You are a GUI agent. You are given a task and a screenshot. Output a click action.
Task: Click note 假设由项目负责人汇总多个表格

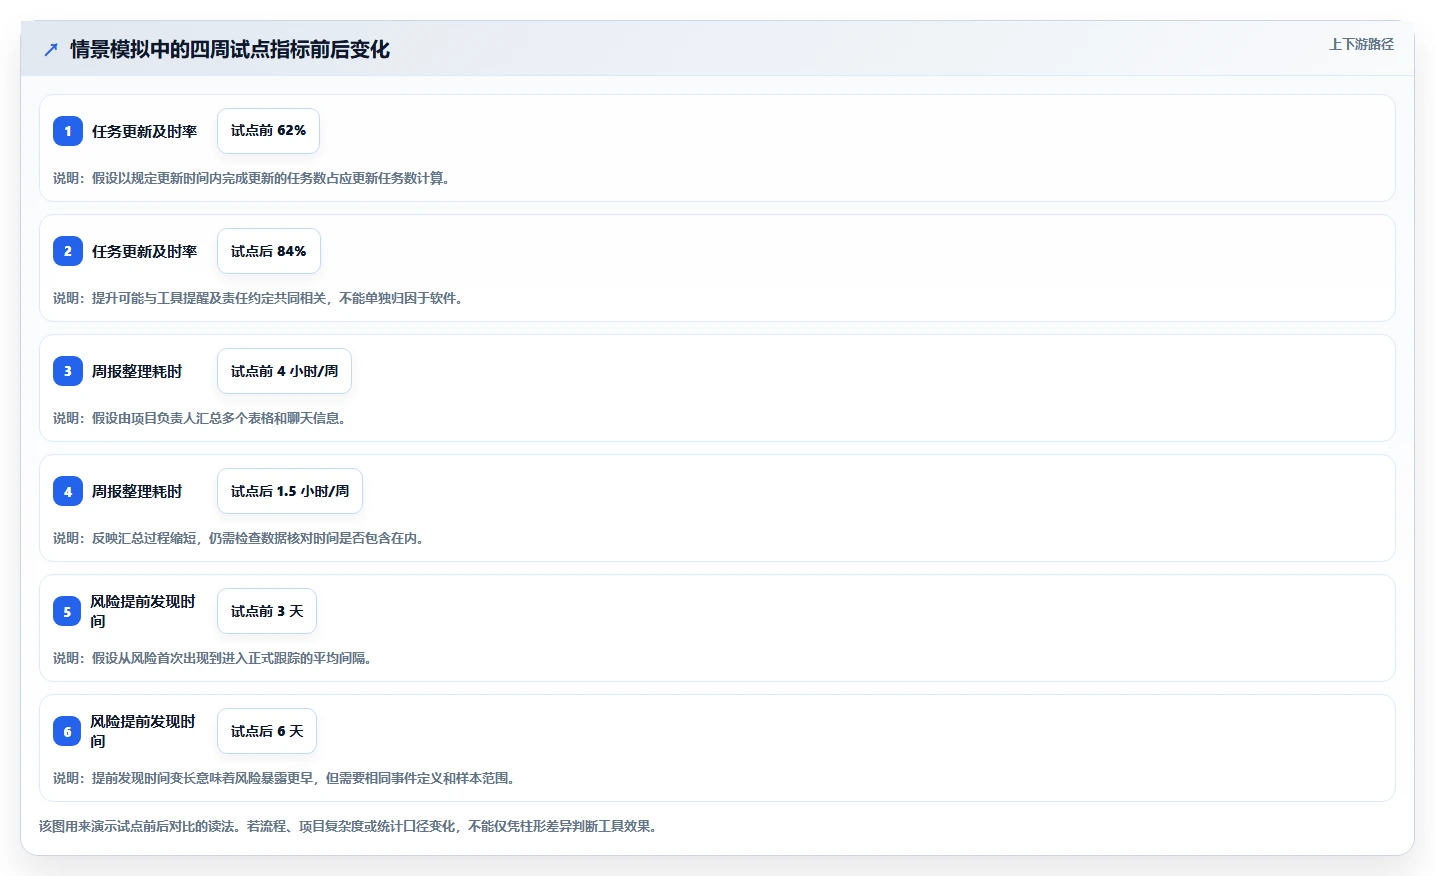pos(199,418)
